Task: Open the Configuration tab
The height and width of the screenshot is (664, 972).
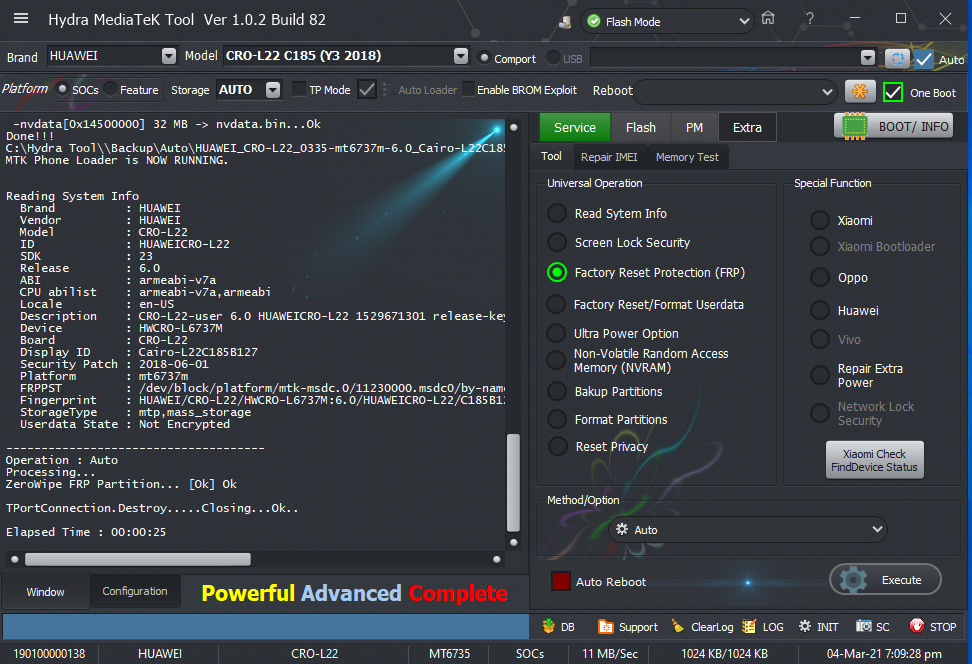Action: pyautogui.click(x=135, y=591)
